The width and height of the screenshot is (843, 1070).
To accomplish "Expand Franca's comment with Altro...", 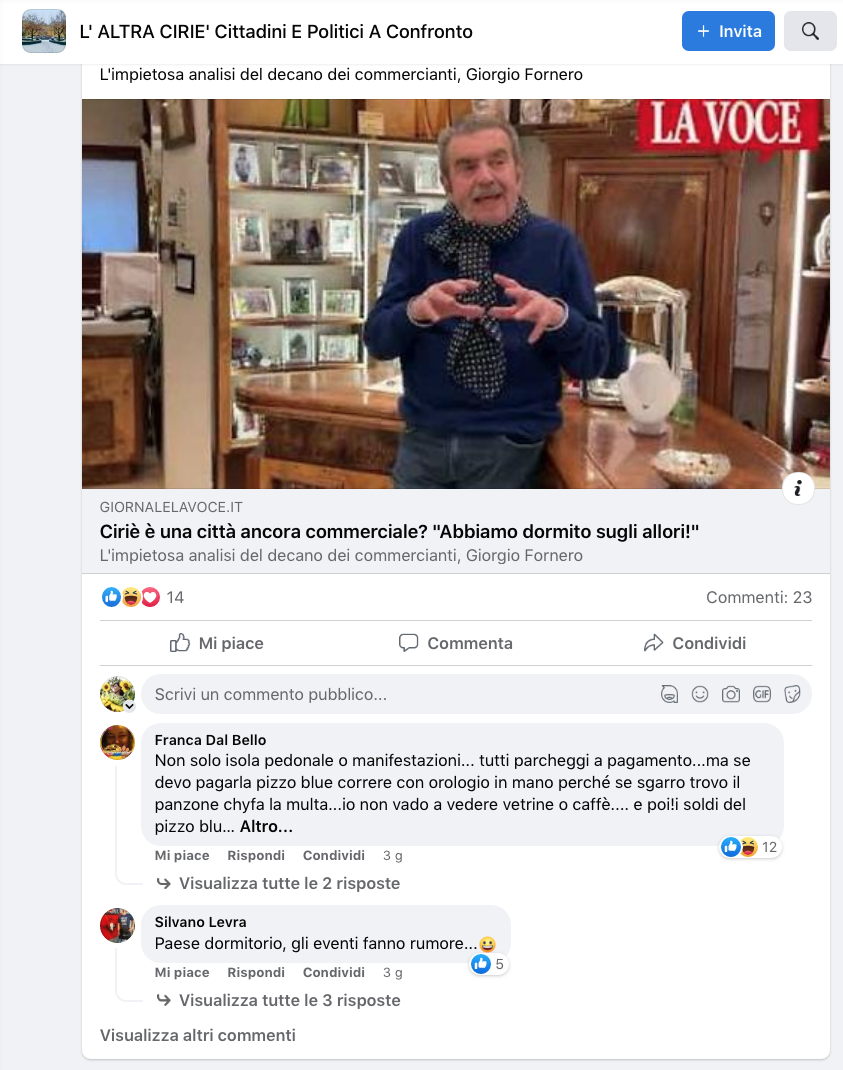I will 266,826.
